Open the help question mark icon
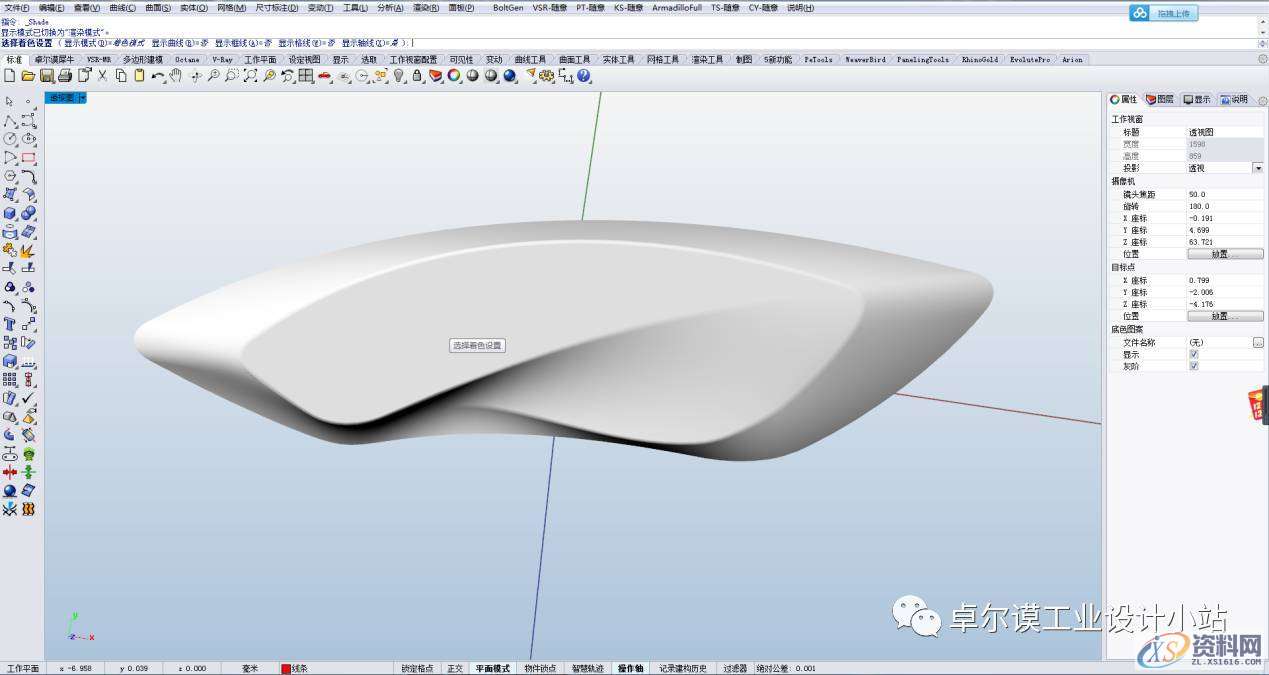1269x675 pixels. [x=583, y=76]
